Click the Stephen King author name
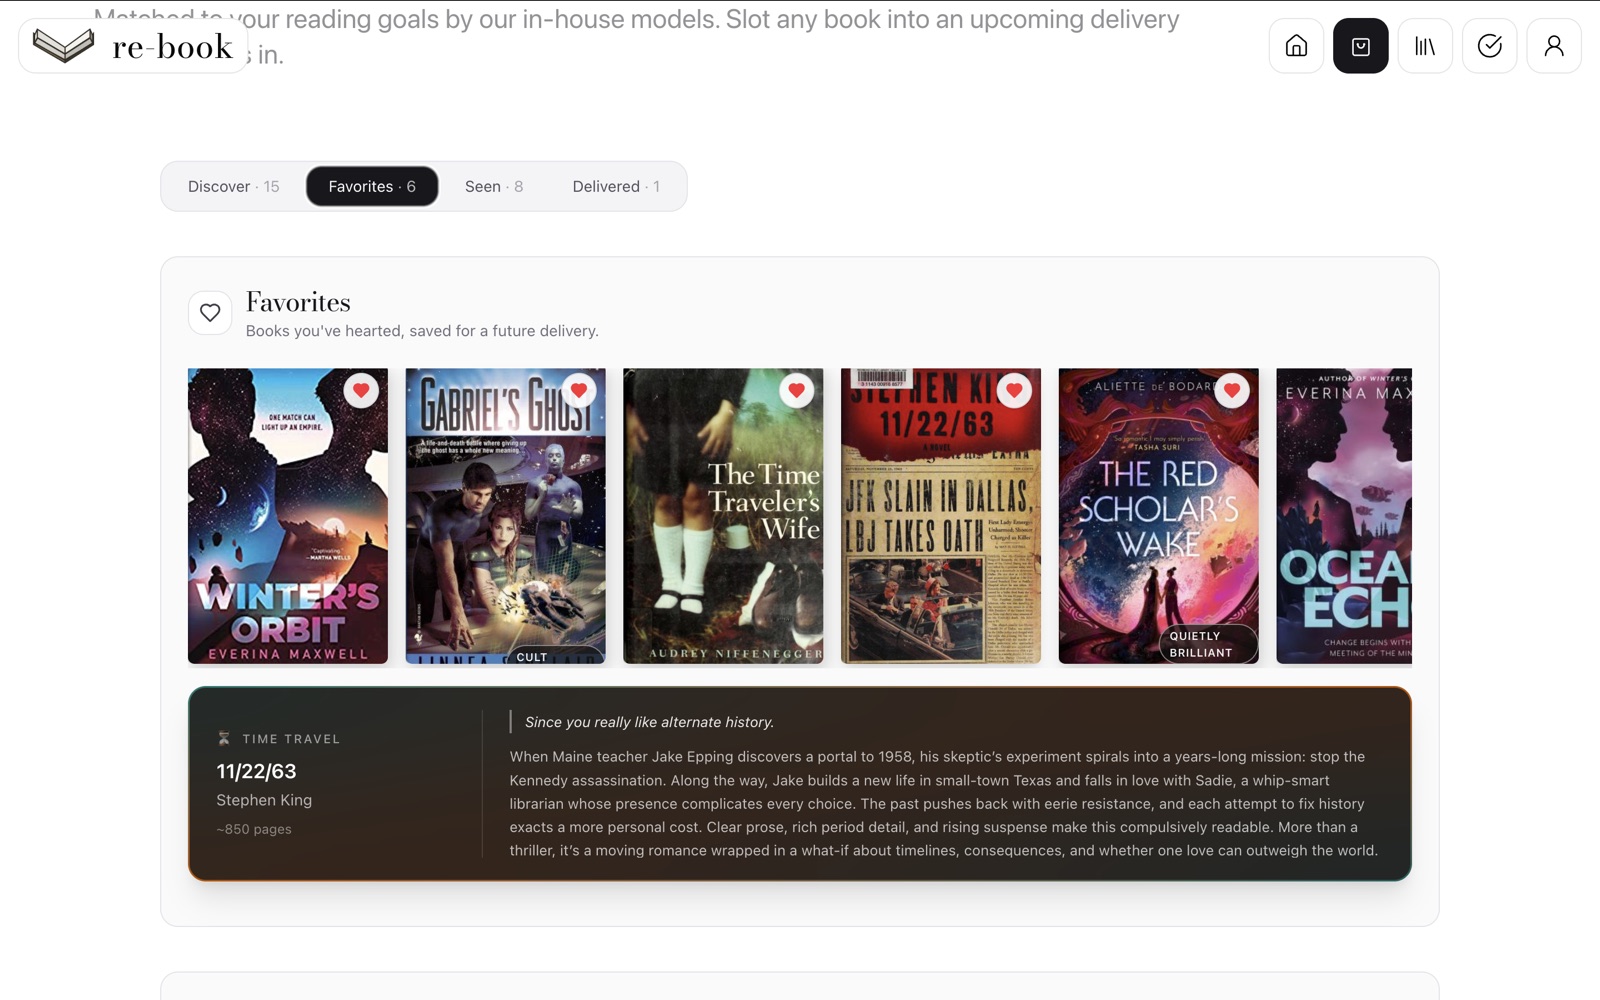This screenshot has height=1000, width=1600. 264,800
